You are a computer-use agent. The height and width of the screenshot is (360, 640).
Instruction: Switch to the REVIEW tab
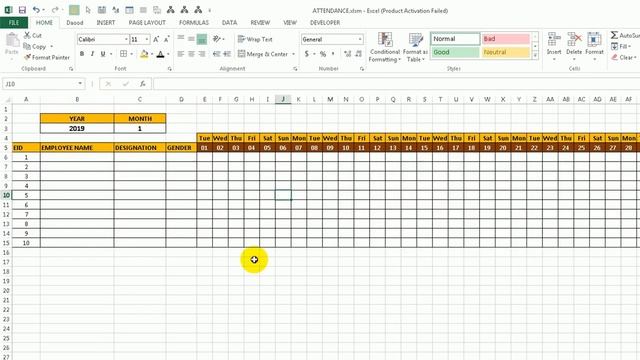tap(260, 23)
